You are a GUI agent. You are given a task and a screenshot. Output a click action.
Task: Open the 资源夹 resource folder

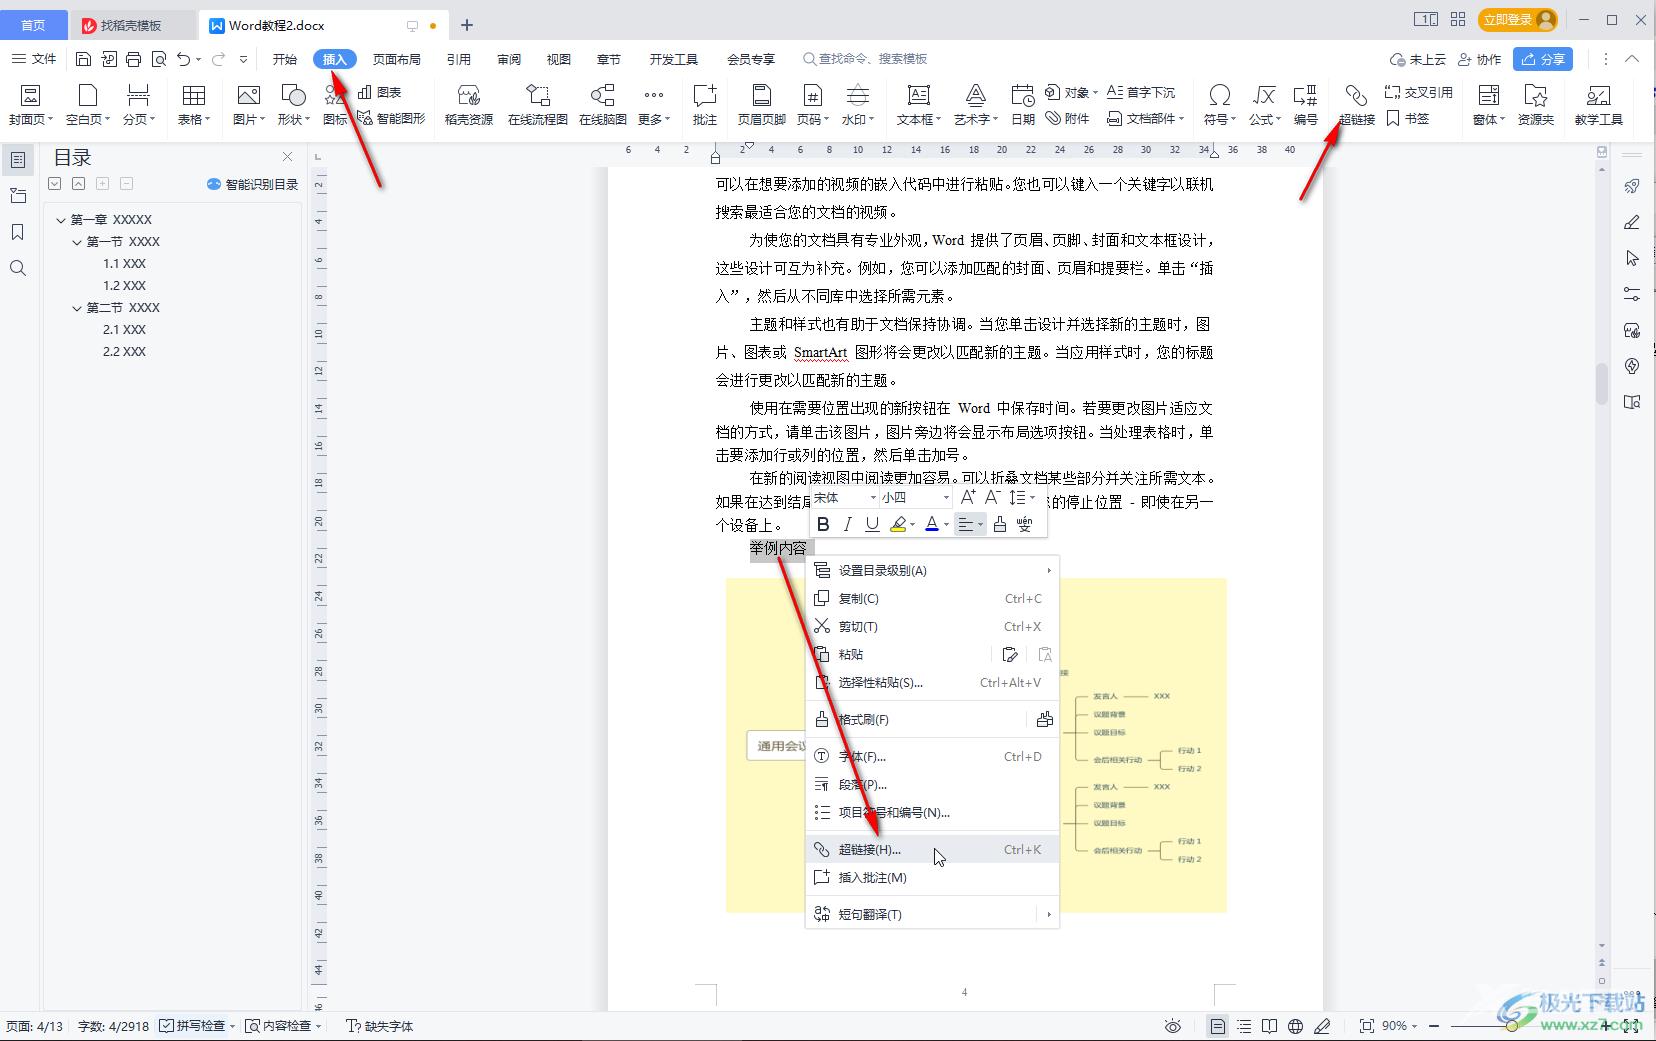(x=1535, y=104)
